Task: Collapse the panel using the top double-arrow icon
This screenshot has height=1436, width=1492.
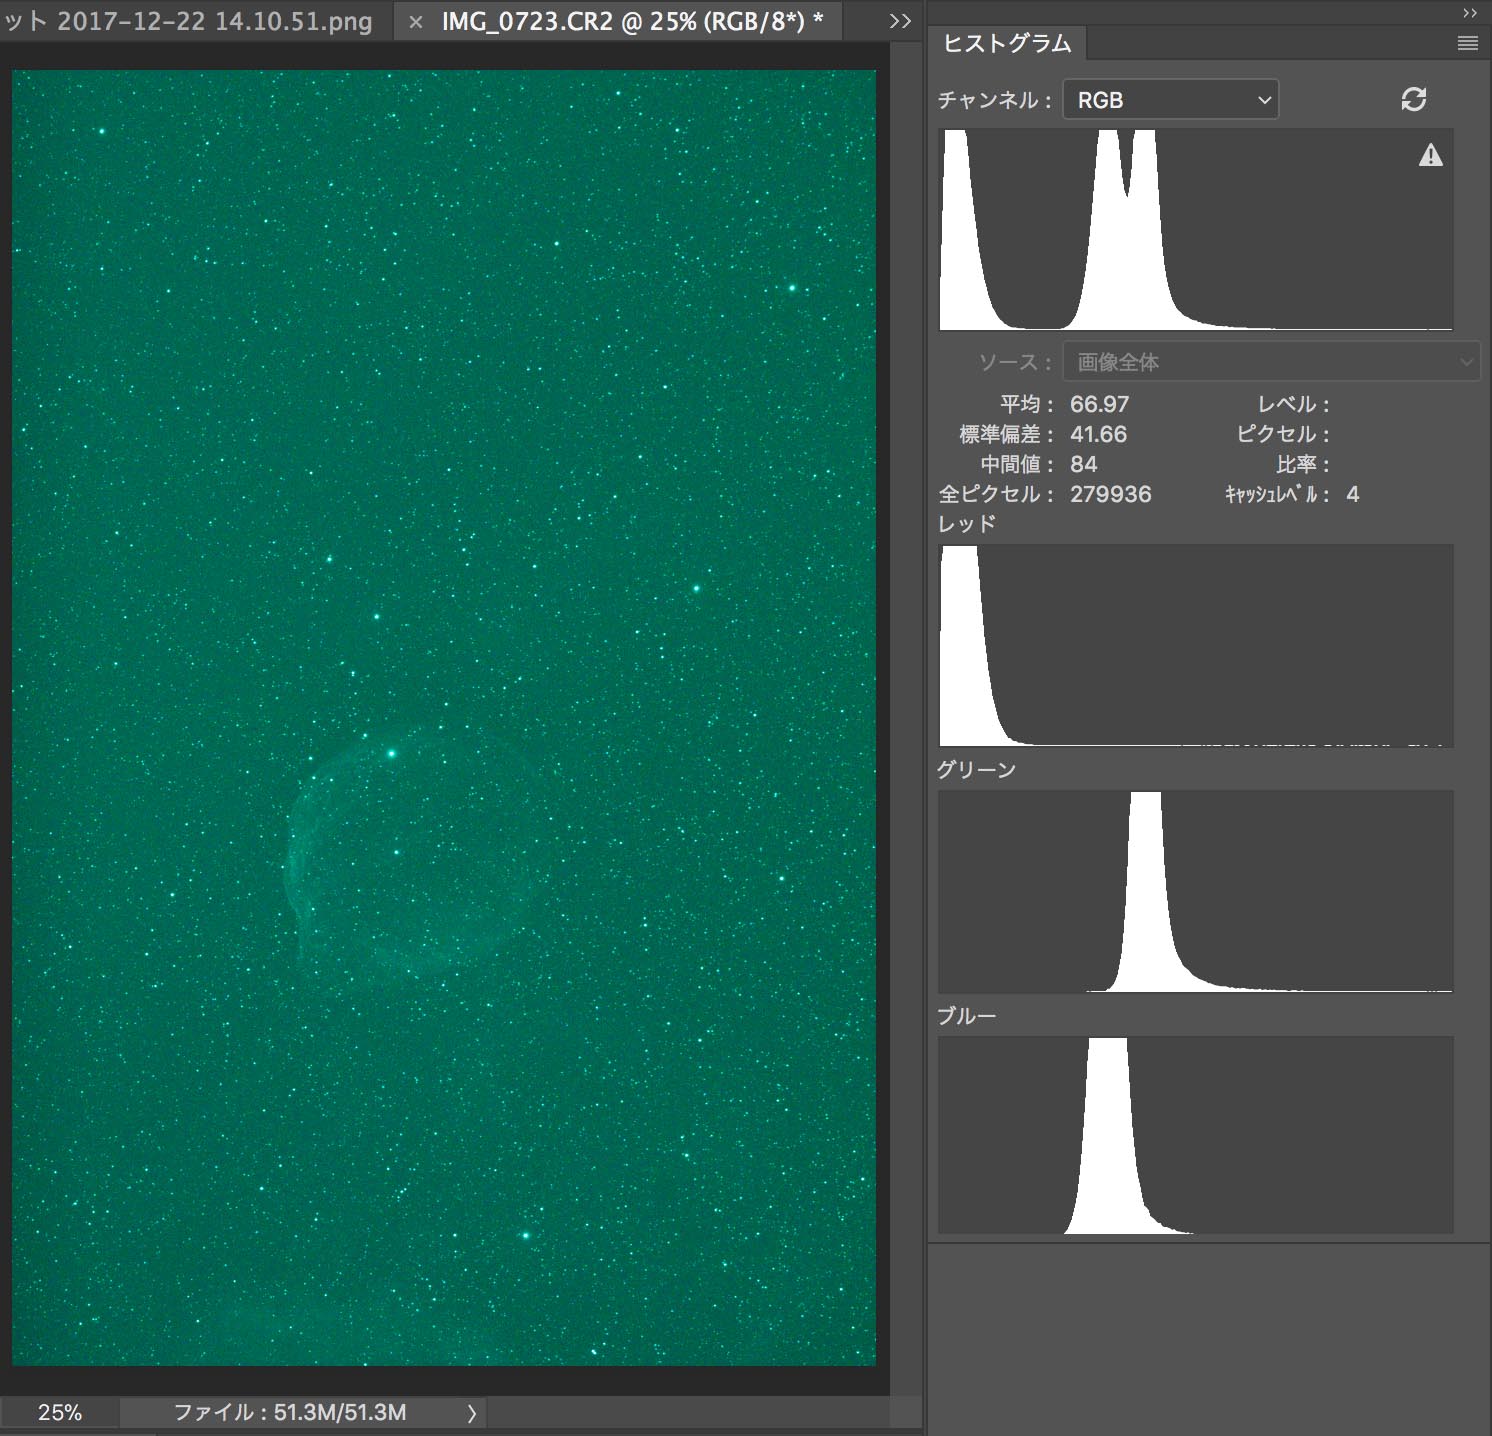Action: click(x=1468, y=12)
